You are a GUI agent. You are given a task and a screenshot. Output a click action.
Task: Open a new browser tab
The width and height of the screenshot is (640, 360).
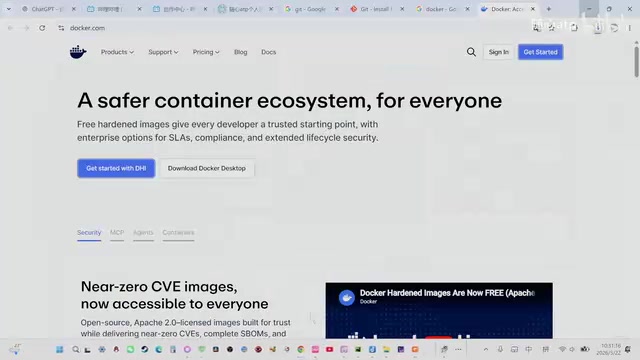click(549, 9)
